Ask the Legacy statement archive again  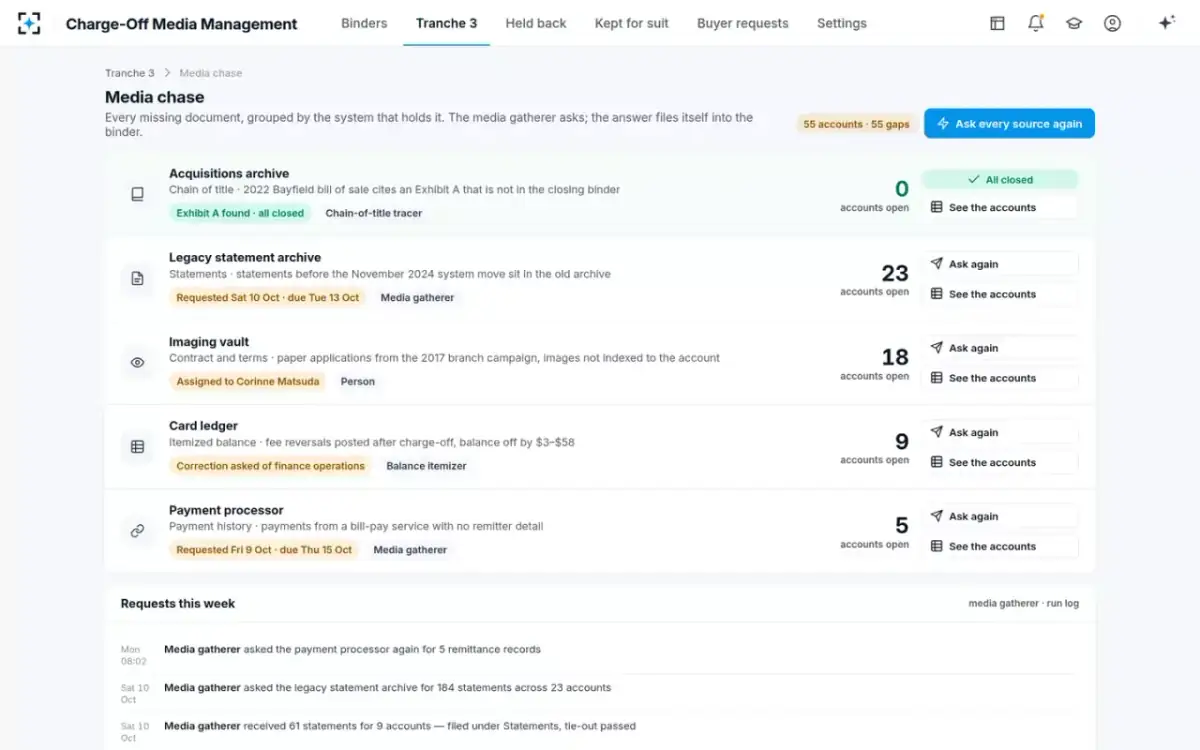[x=1000, y=264]
